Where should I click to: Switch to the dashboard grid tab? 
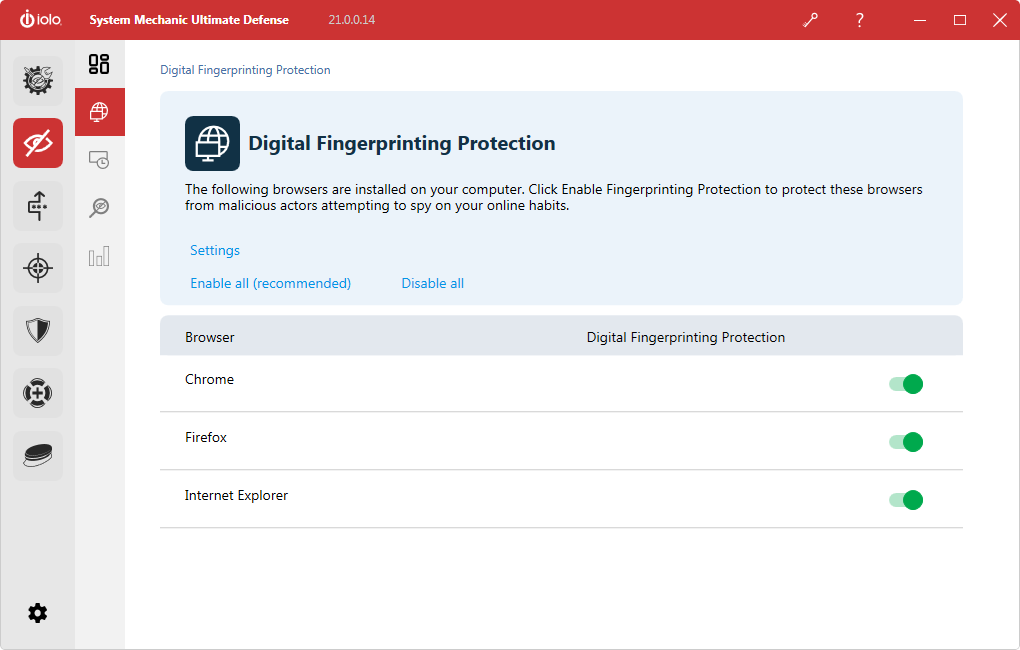(99, 65)
